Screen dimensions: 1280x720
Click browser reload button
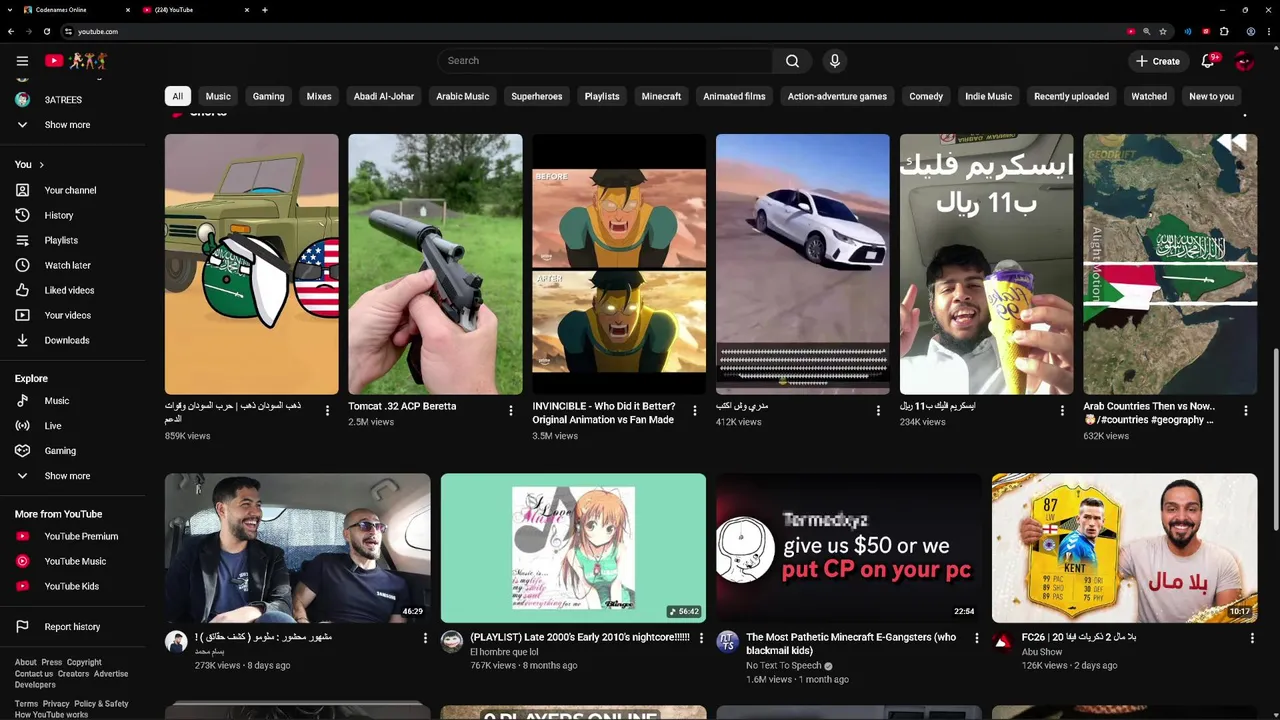(46, 31)
